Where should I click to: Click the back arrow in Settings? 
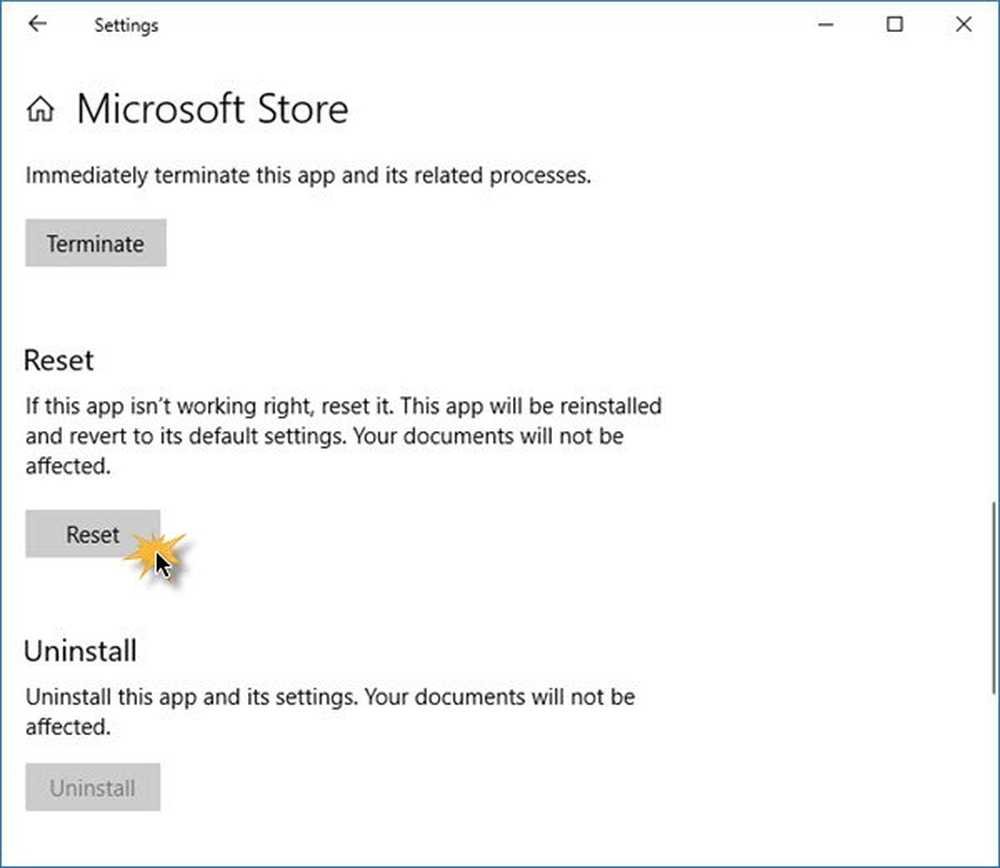[38, 25]
